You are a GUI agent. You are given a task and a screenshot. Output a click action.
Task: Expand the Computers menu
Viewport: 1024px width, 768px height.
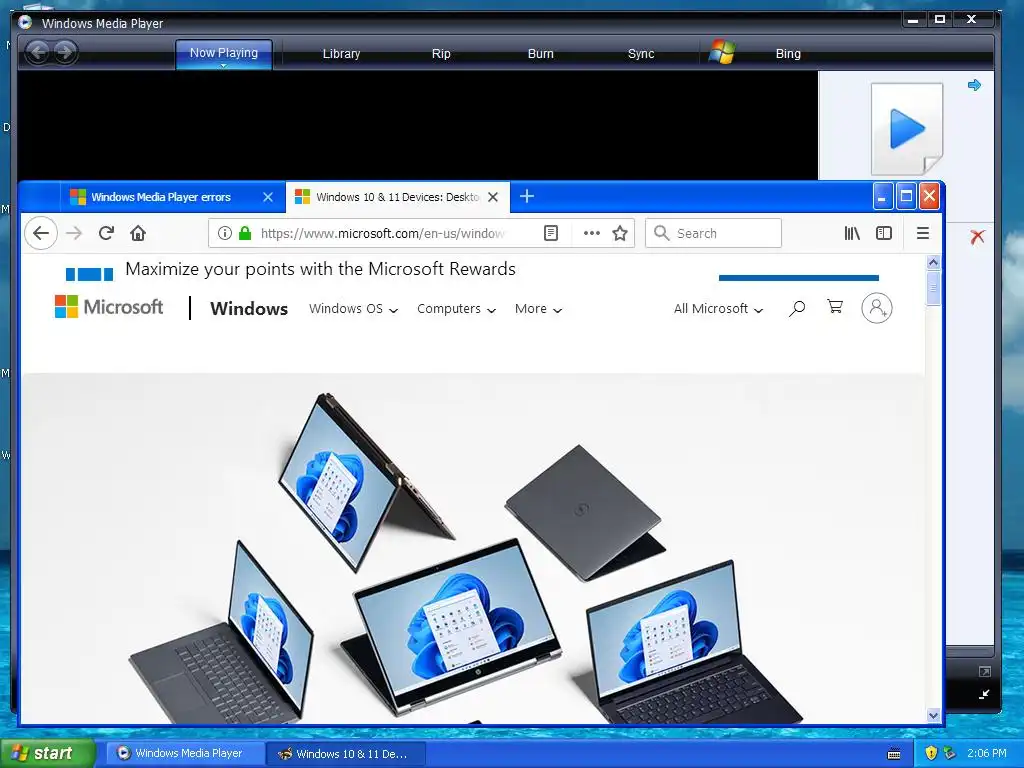click(456, 308)
